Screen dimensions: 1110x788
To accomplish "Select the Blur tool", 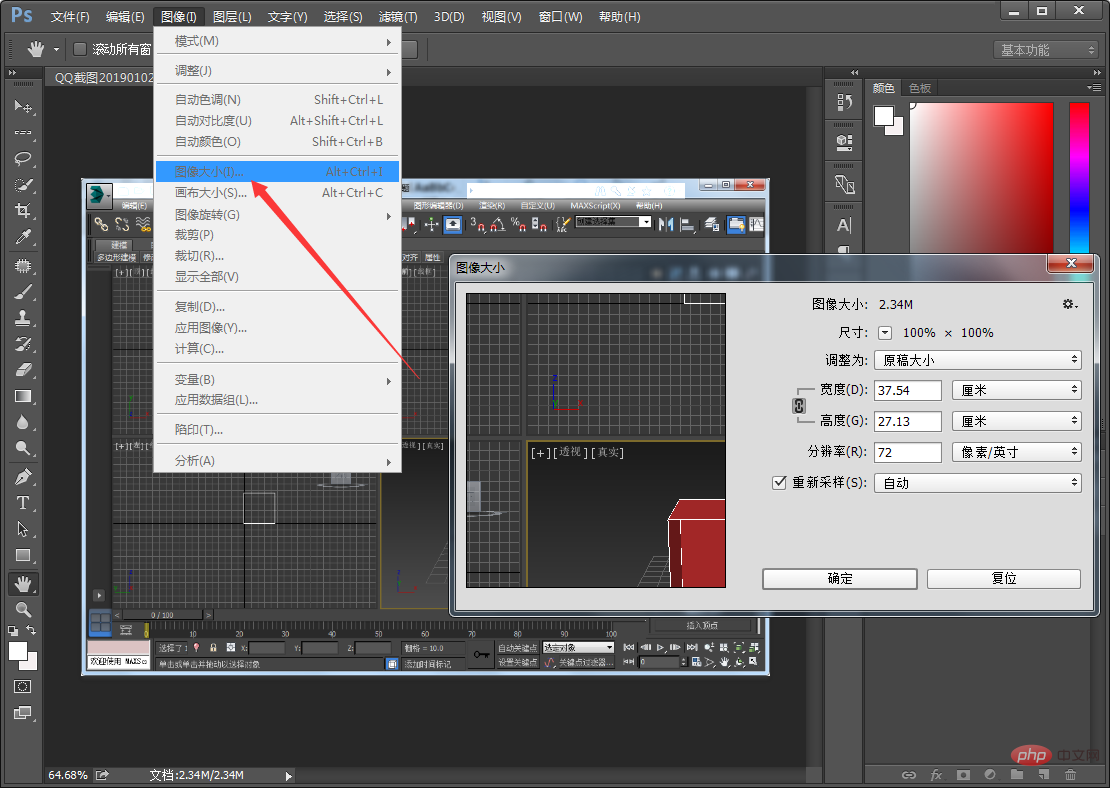I will point(23,423).
